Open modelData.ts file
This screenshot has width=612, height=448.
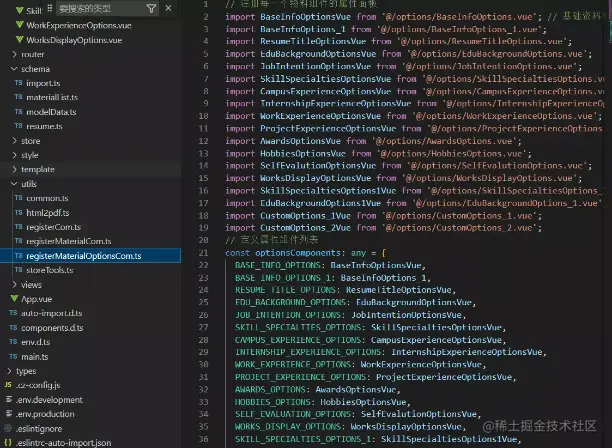51,112
